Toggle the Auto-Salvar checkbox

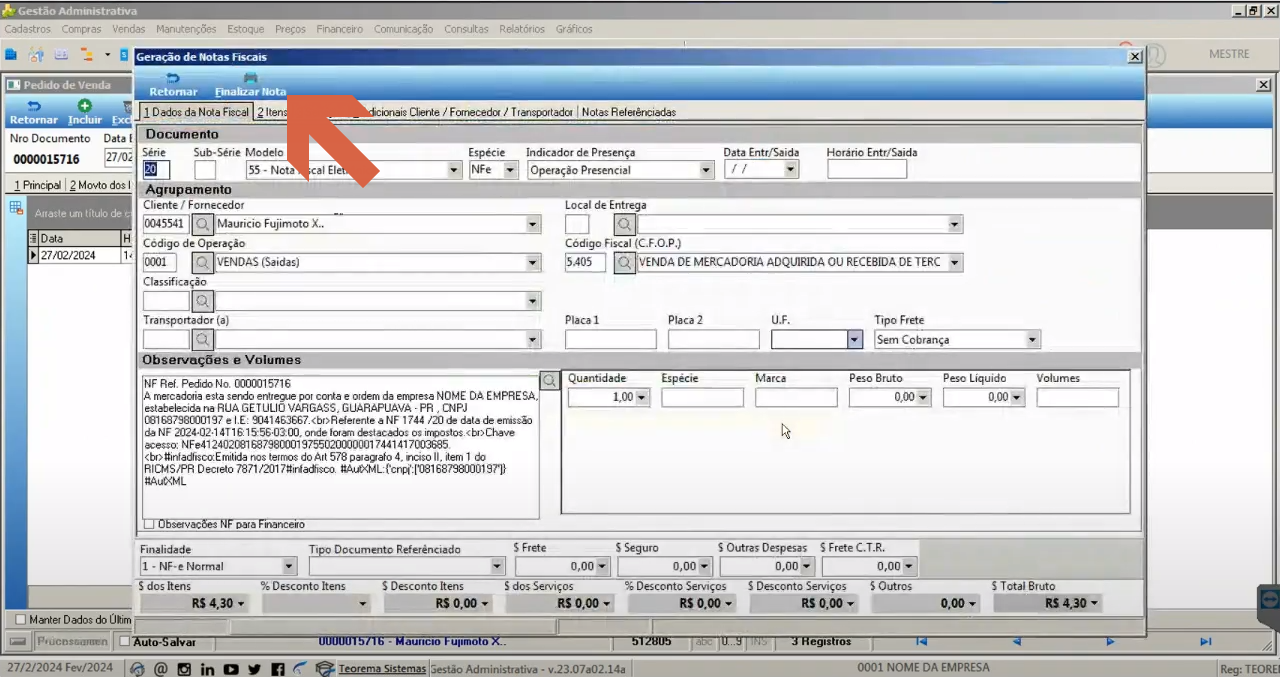tap(125, 641)
